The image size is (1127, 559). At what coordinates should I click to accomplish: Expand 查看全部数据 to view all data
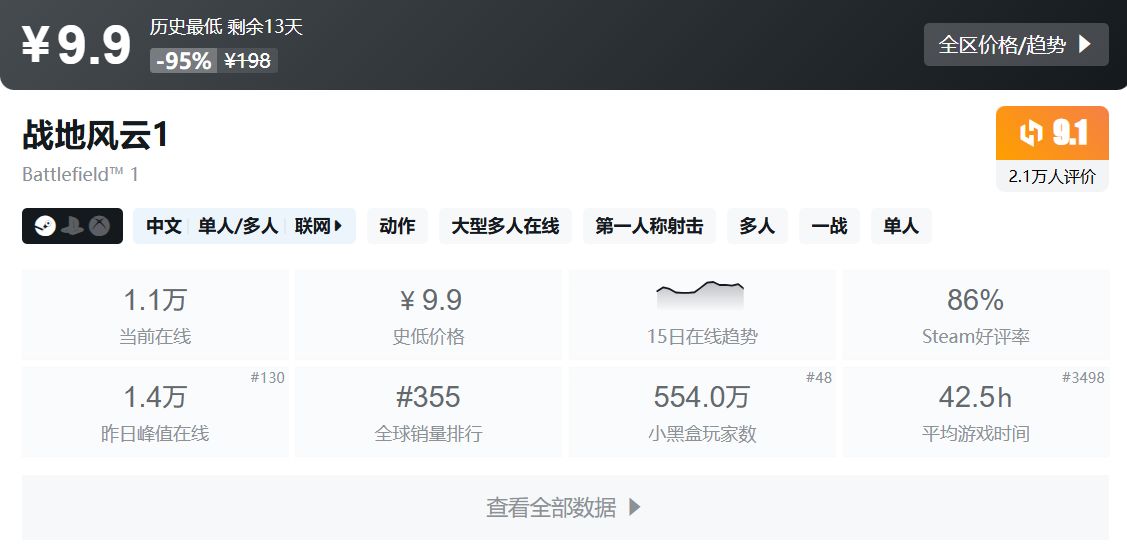pyautogui.click(x=565, y=508)
